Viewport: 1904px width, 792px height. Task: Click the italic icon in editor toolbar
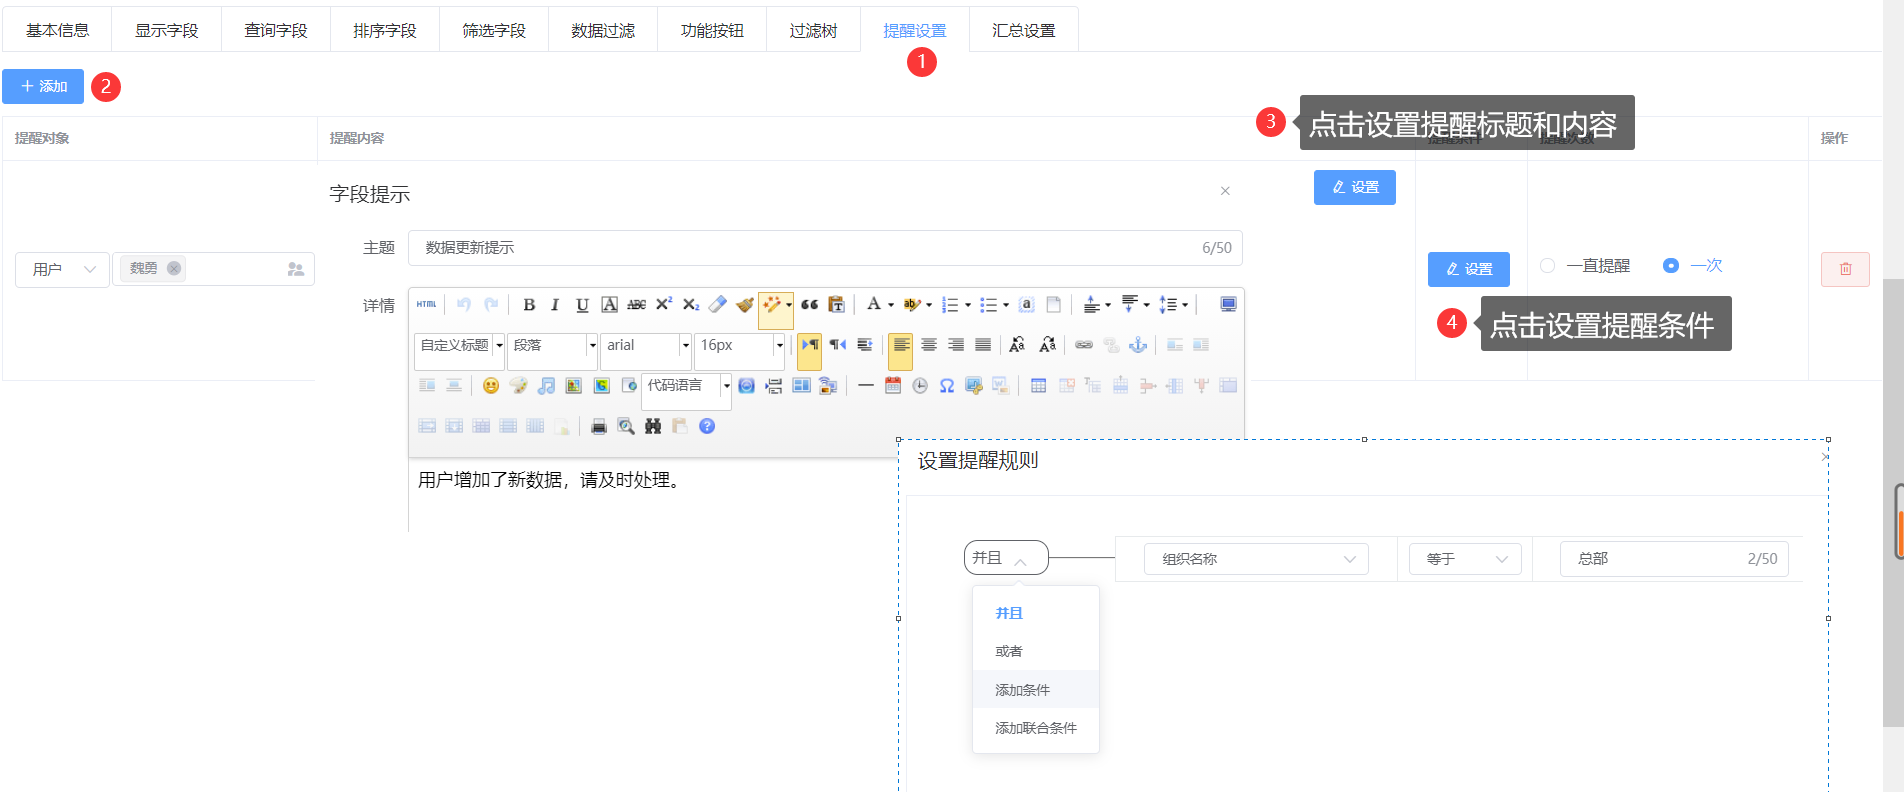point(555,305)
